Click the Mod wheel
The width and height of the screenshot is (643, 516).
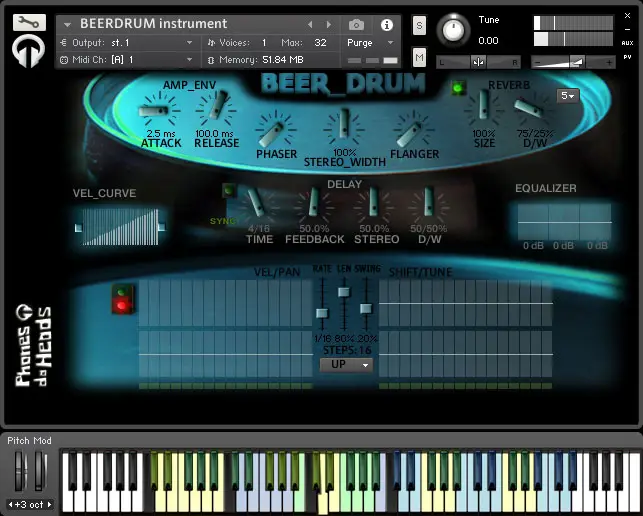(39, 470)
